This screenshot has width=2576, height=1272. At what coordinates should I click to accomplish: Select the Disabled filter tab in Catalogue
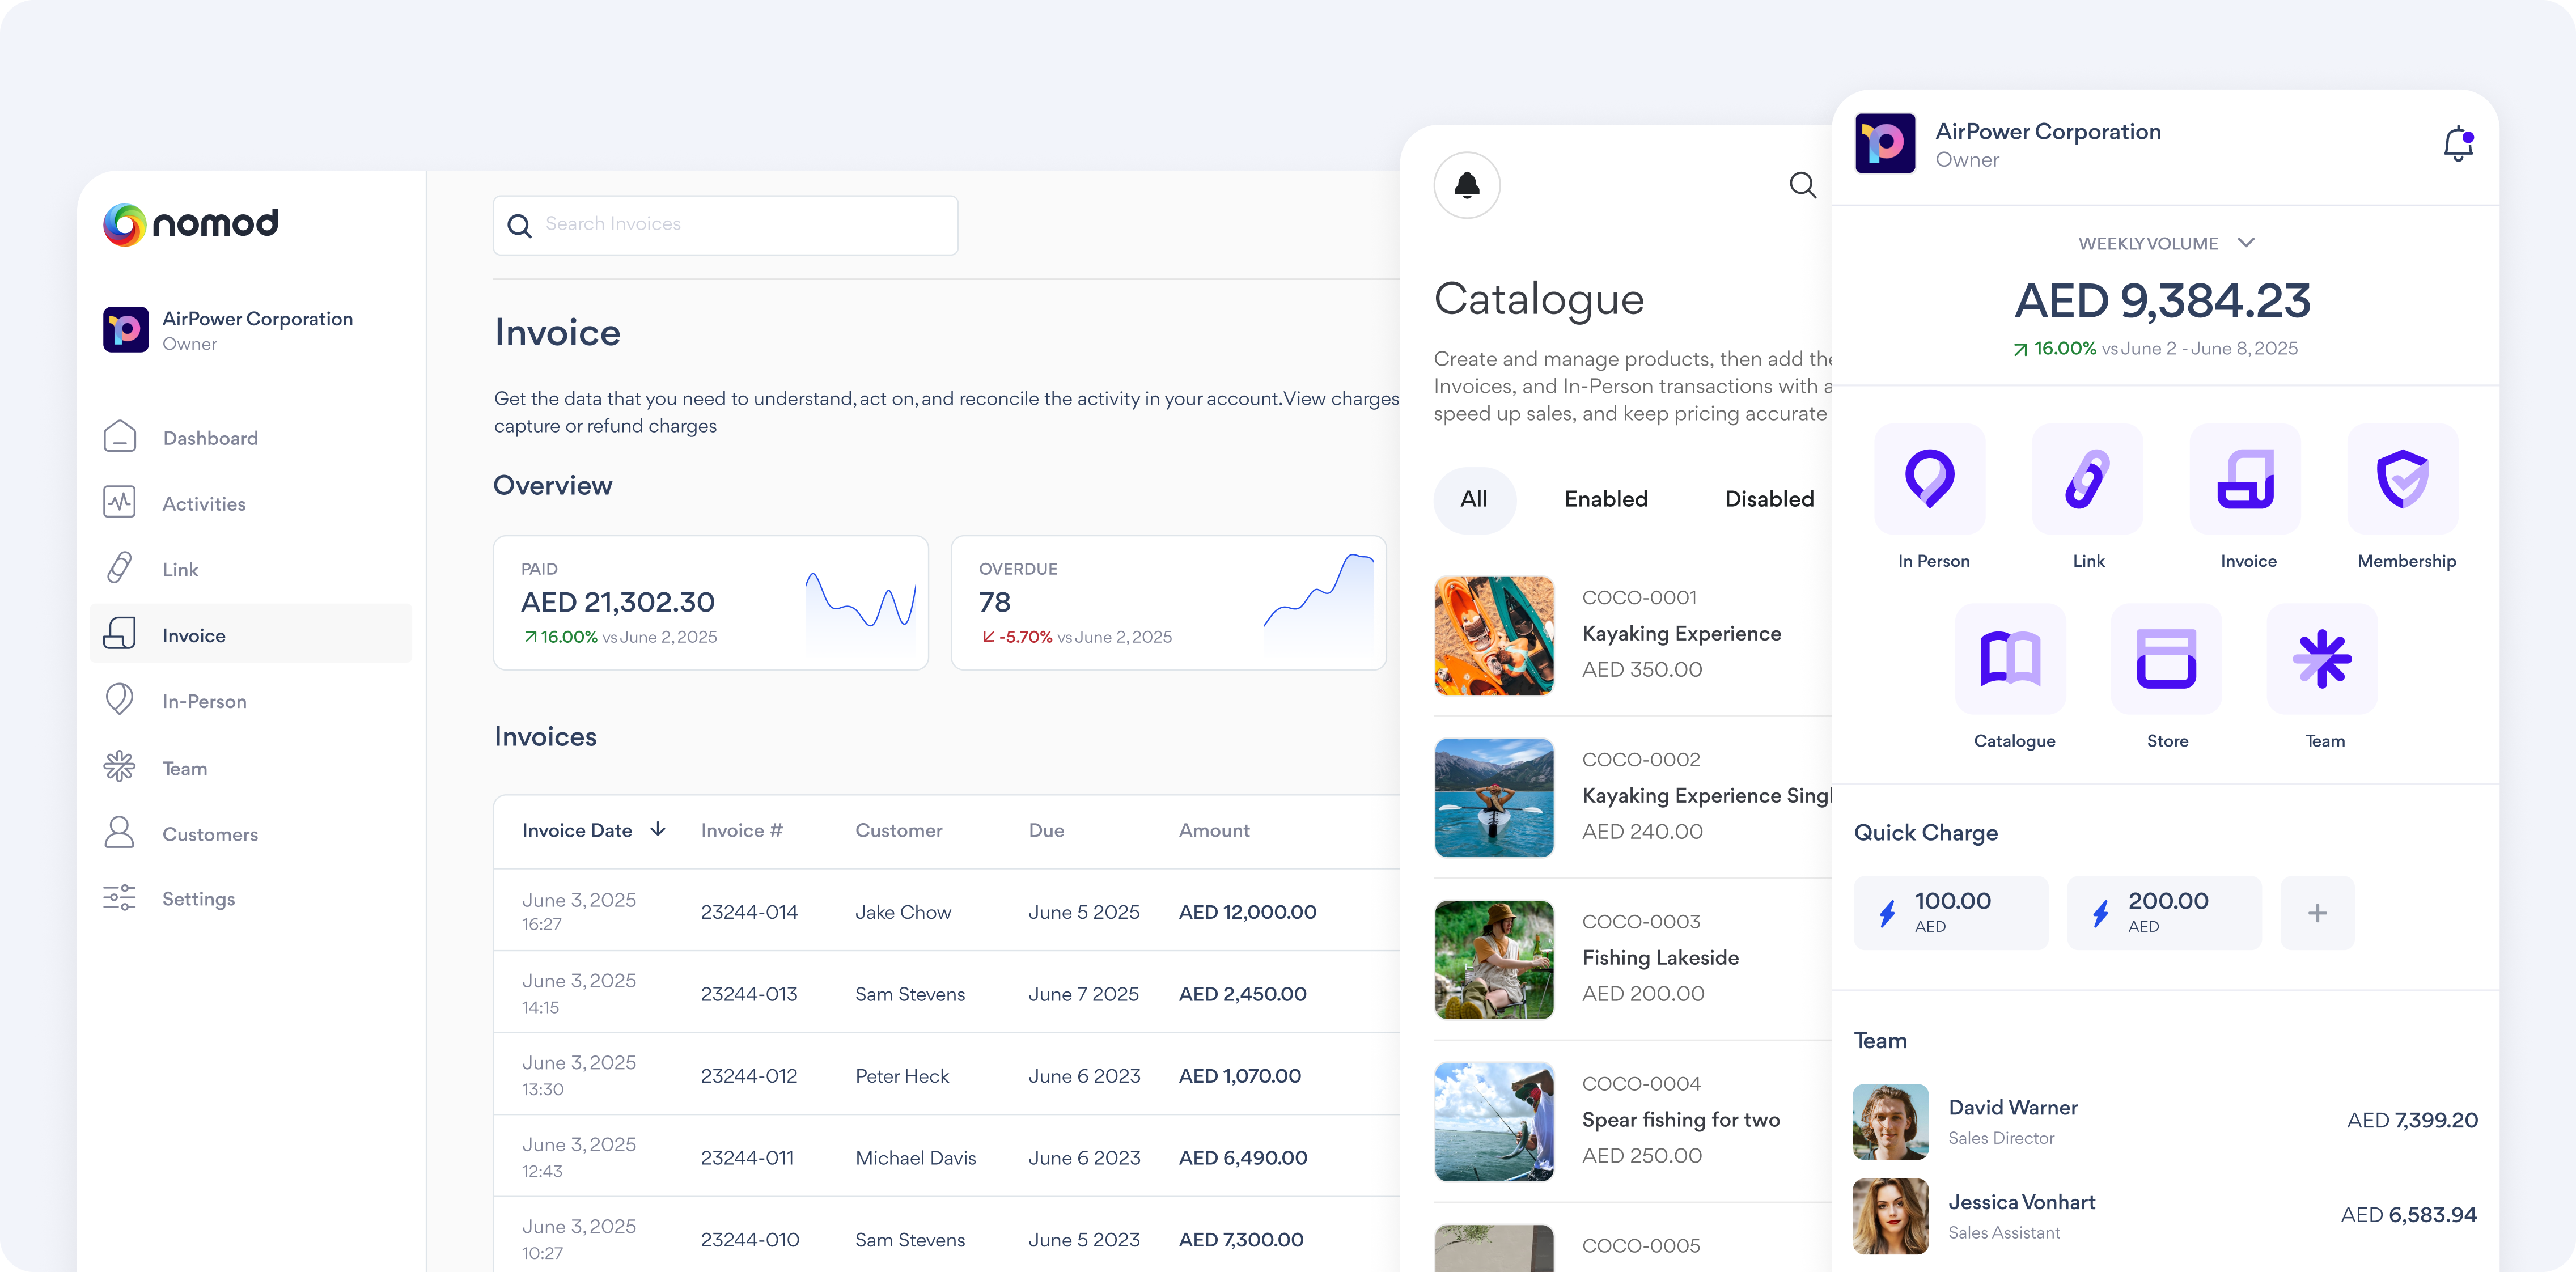[1769, 499]
